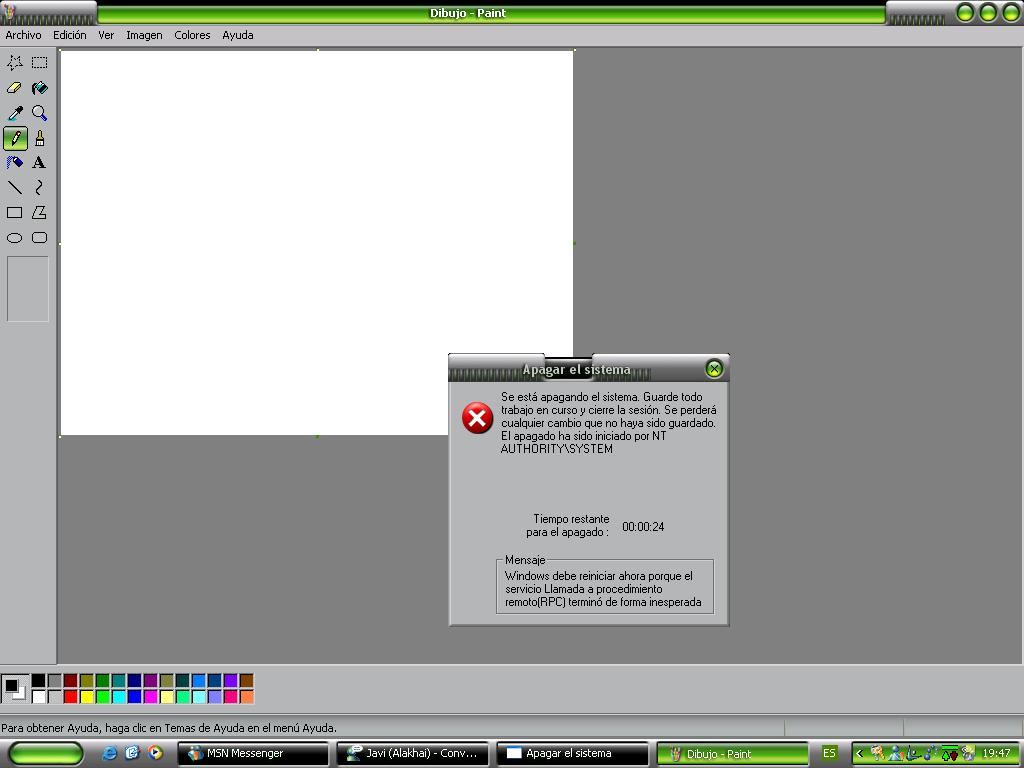Select the Ellipse shape tool
The image size is (1024, 768).
[x=15, y=238]
